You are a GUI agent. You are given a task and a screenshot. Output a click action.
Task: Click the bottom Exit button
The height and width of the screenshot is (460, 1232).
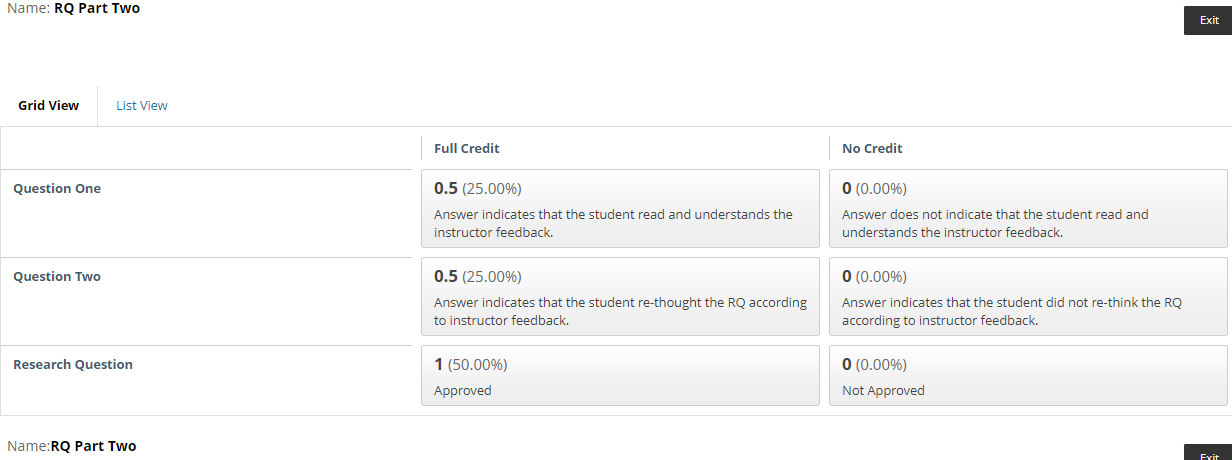1208,453
